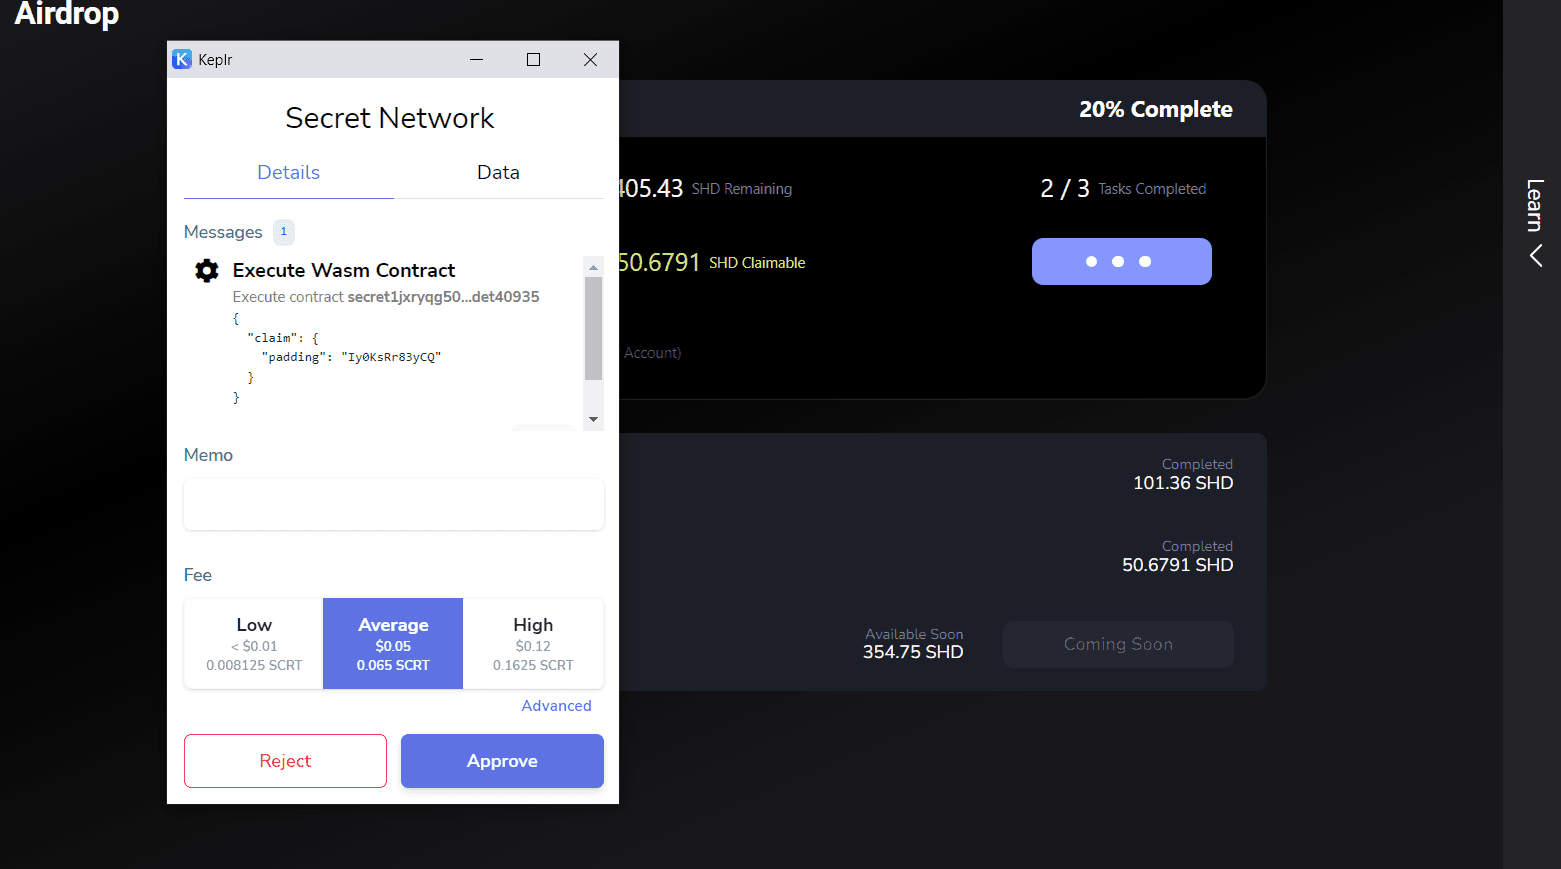Open the Learn side panel label
1561x869 pixels.
[1535, 205]
